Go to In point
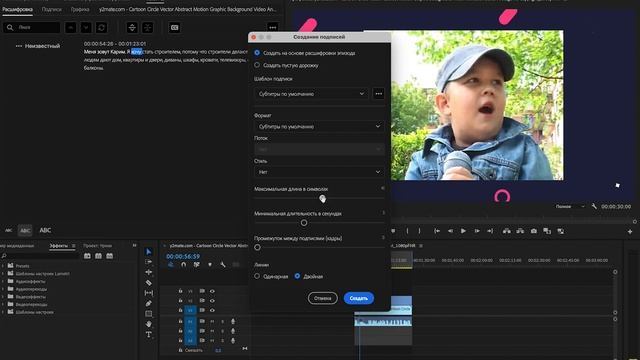The image size is (640, 360). 437,231
